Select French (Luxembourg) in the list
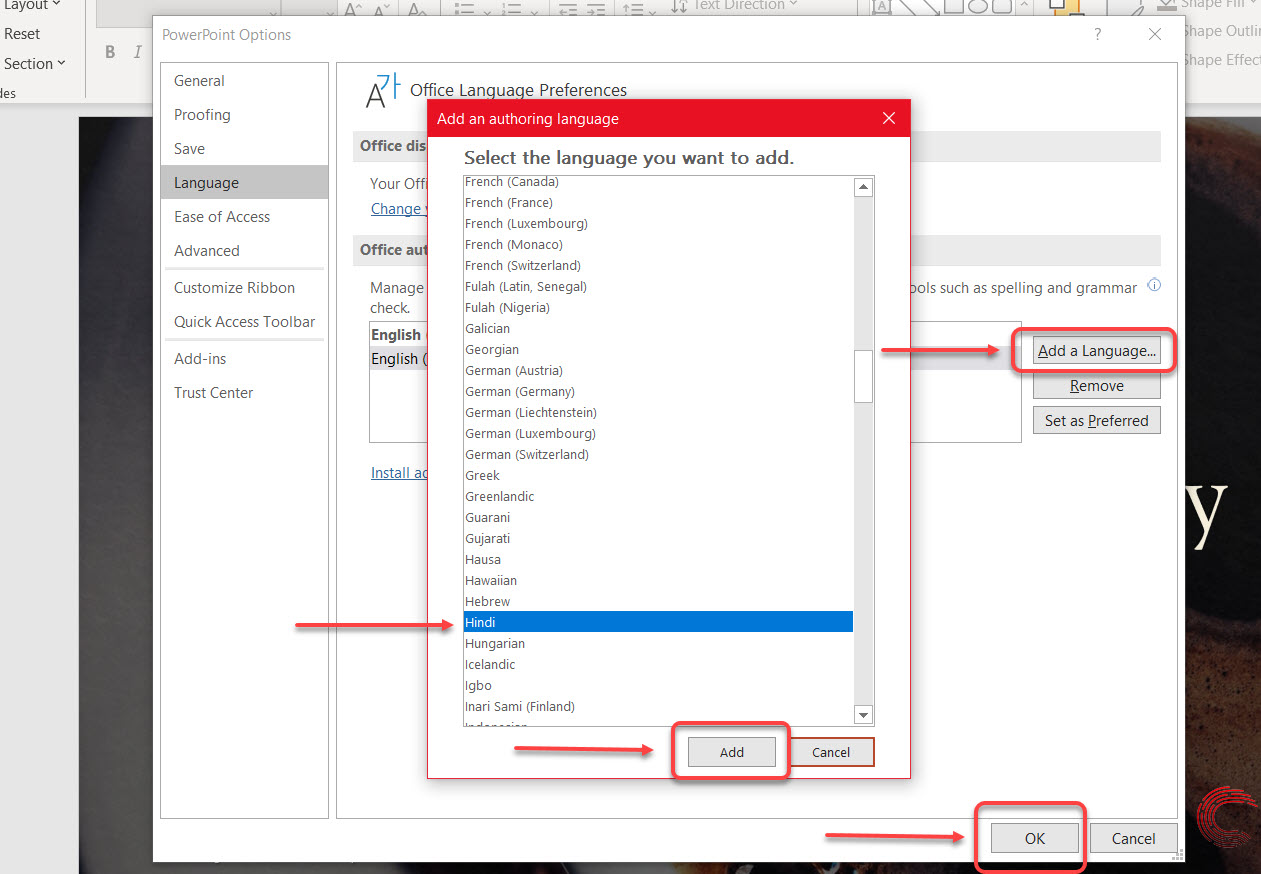The width and height of the screenshot is (1261, 874). (x=658, y=223)
